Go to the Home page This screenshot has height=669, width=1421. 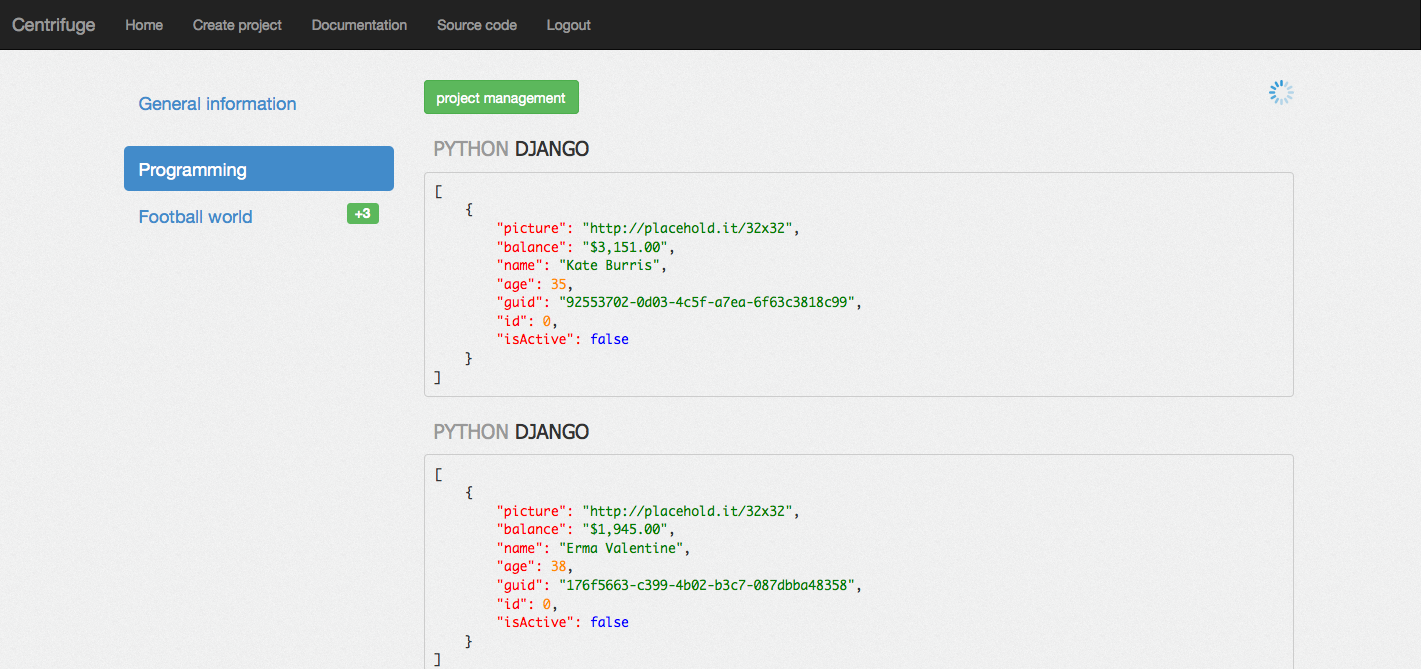(144, 25)
